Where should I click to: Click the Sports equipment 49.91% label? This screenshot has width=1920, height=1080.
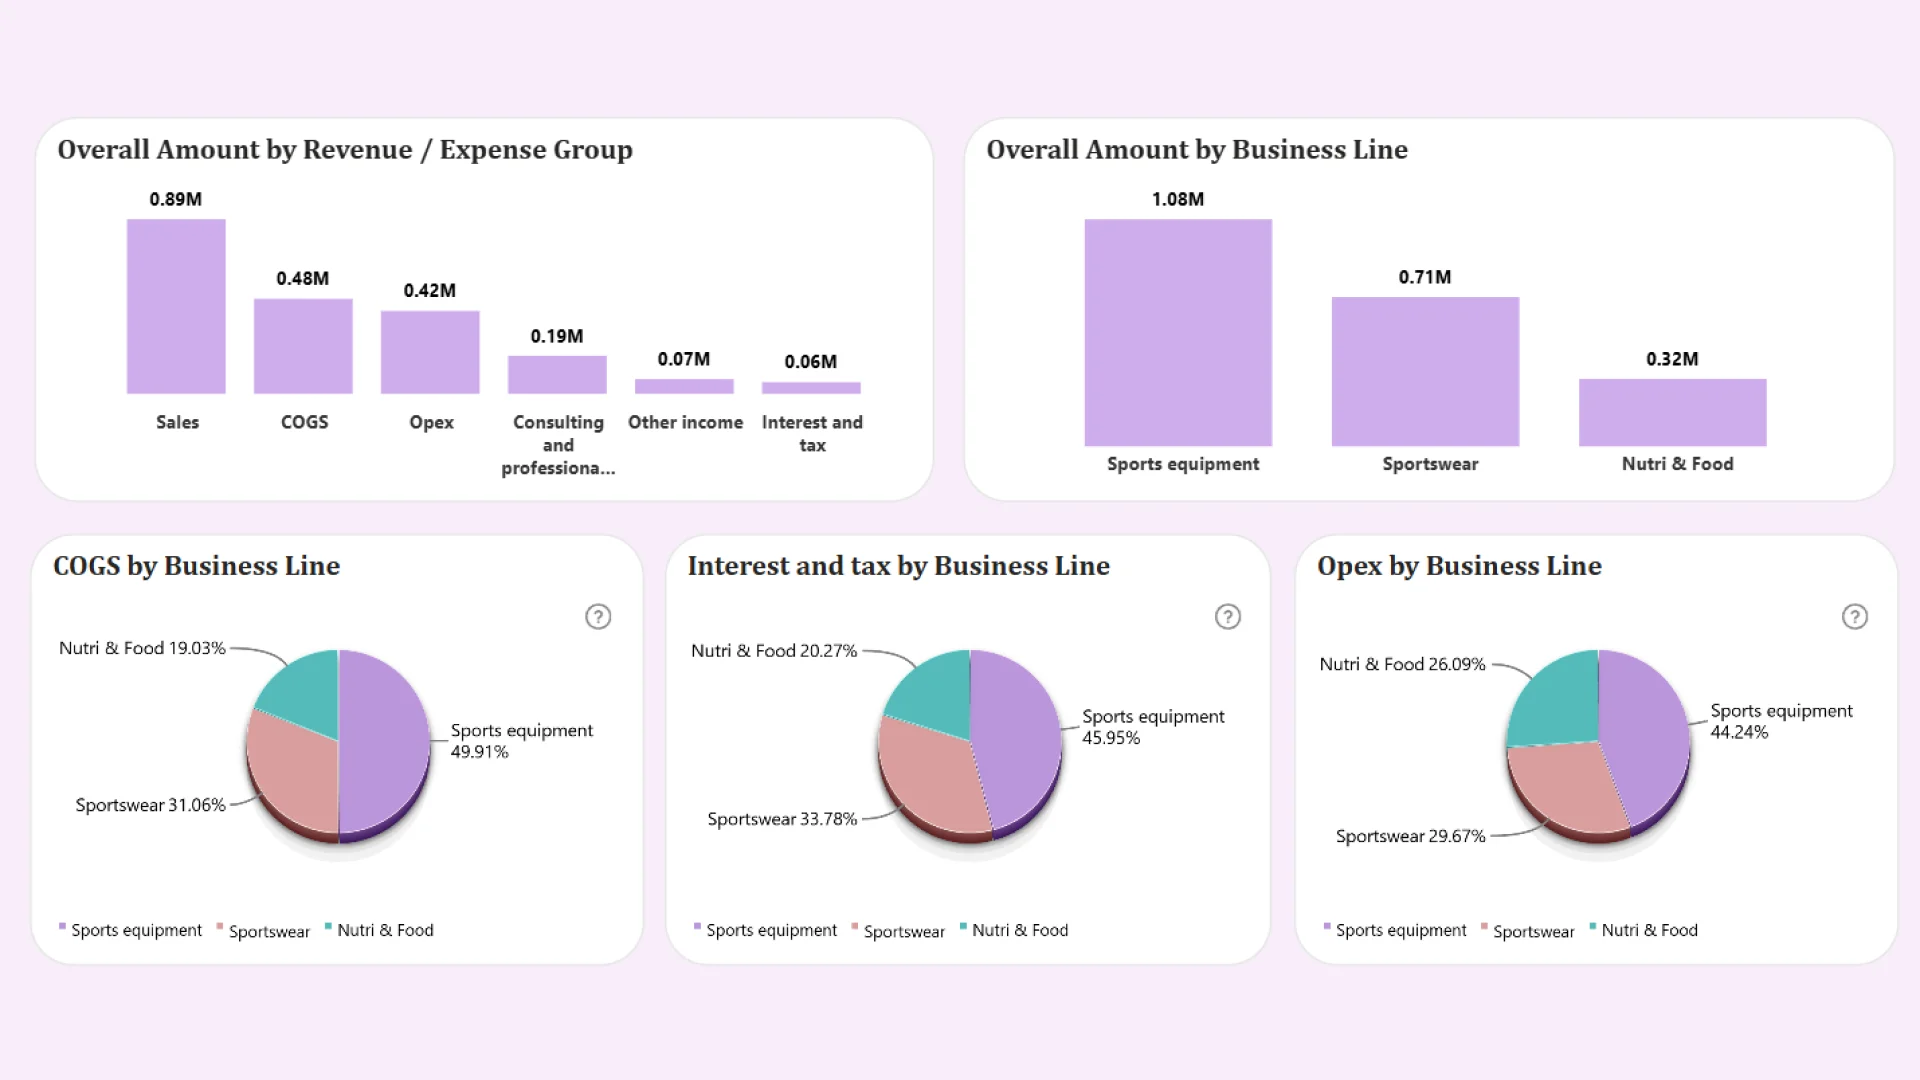coord(522,741)
